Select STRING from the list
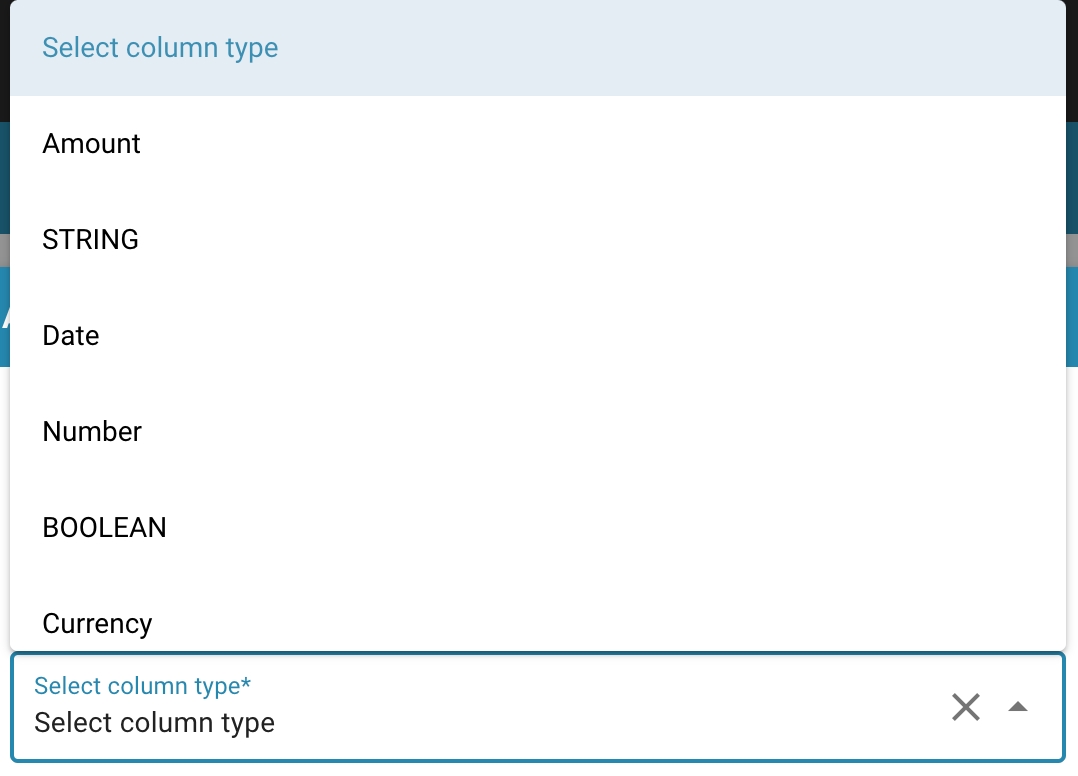 [x=91, y=240]
